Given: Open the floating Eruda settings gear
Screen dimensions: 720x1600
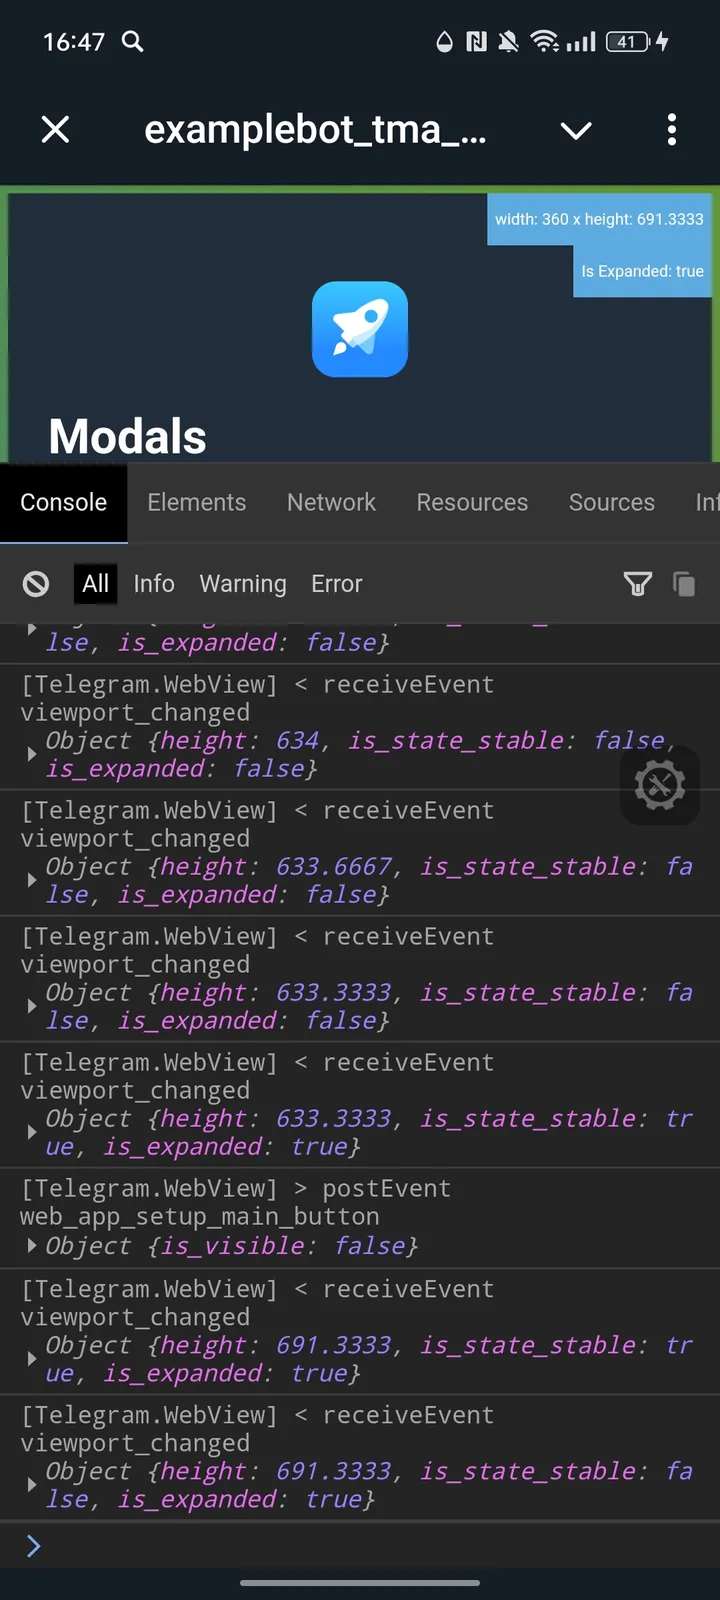Looking at the screenshot, I should click(660, 786).
